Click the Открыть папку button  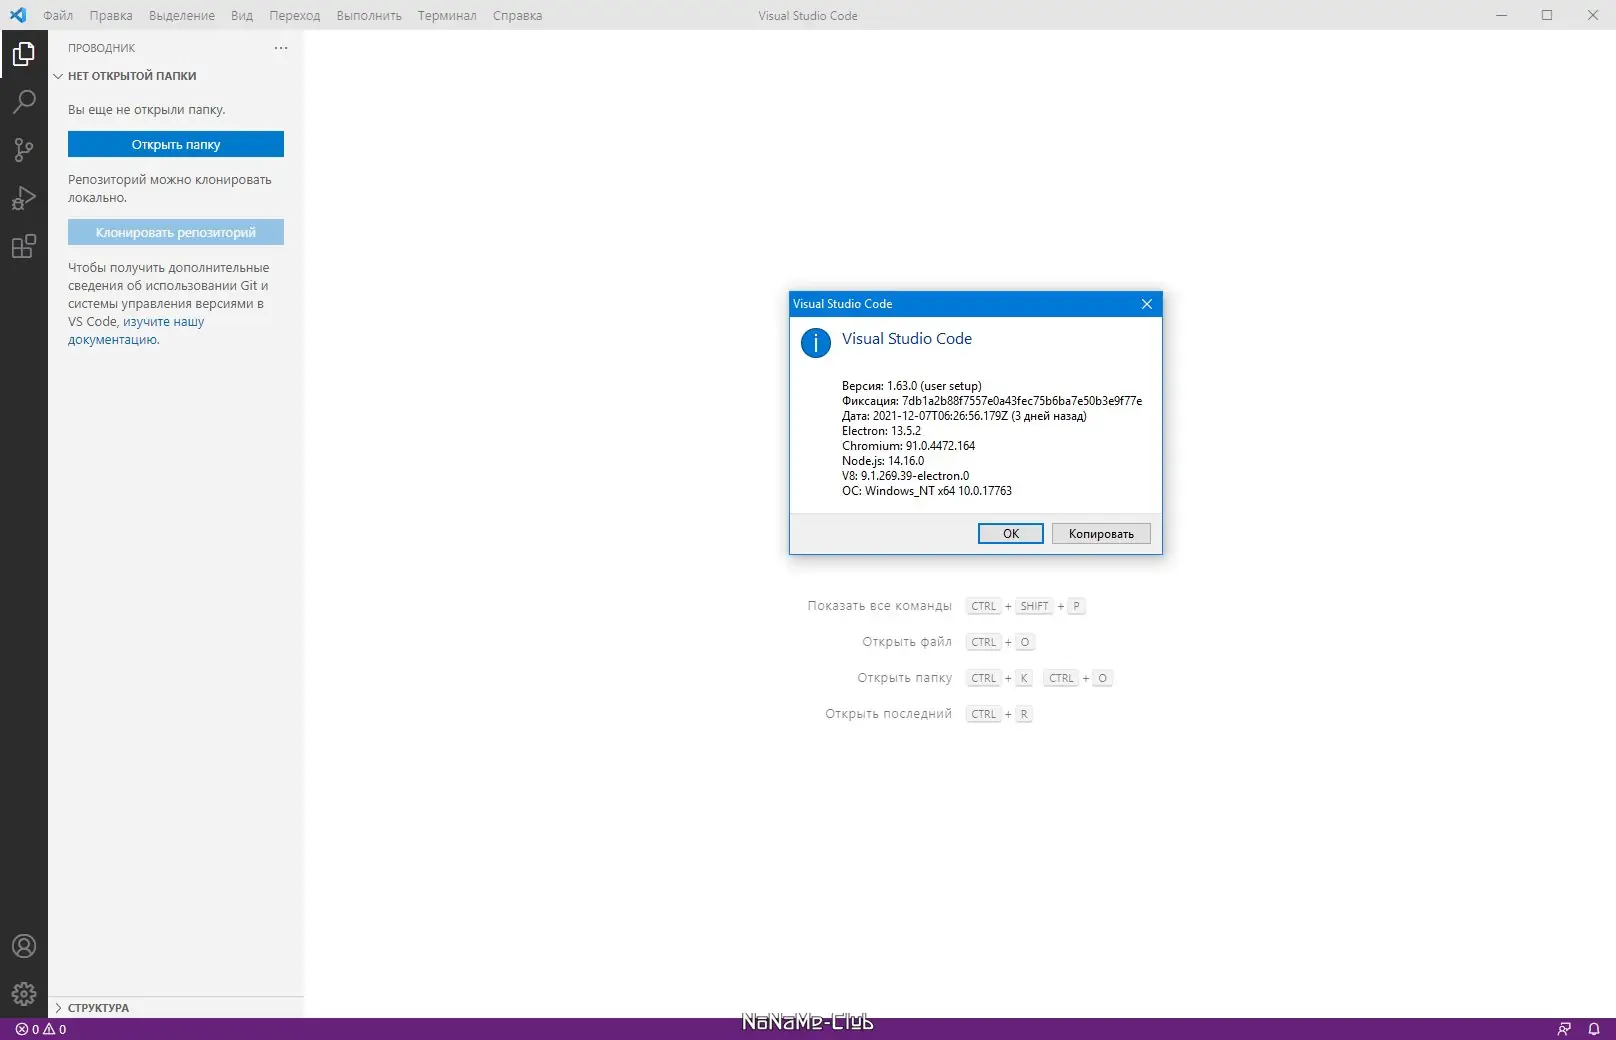click(x=176, y=144)
